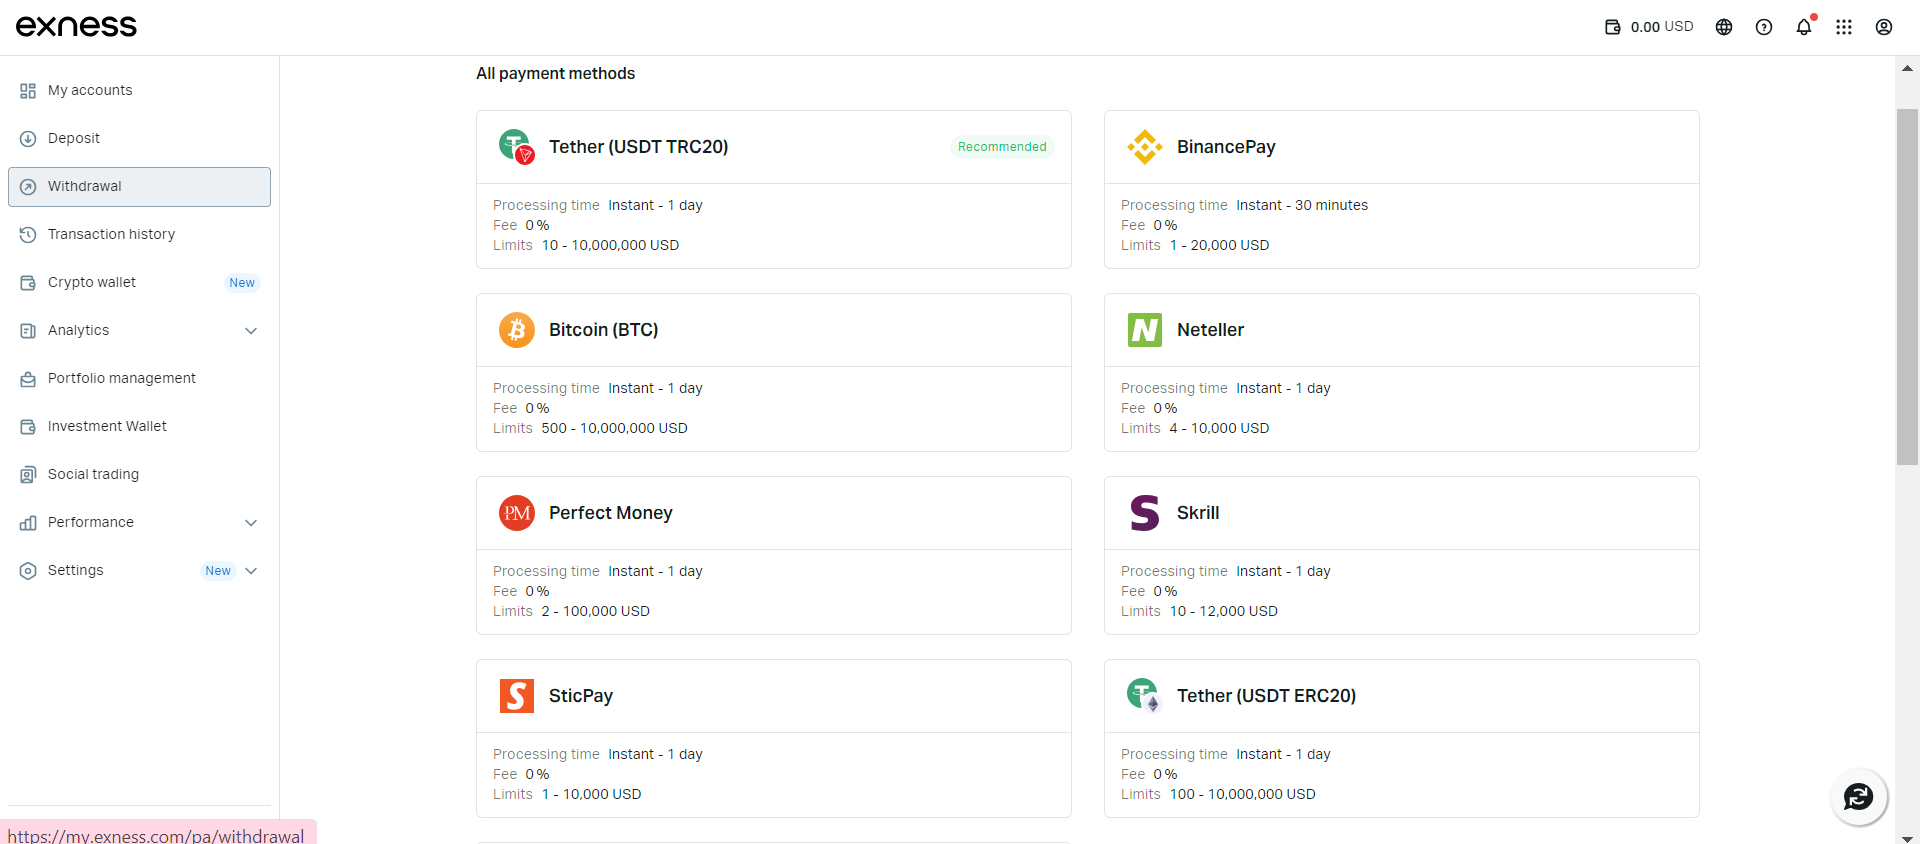Click the Perfect Money PM logo
The height and width of the screenshot is (844, 1920).
point(517,513)
